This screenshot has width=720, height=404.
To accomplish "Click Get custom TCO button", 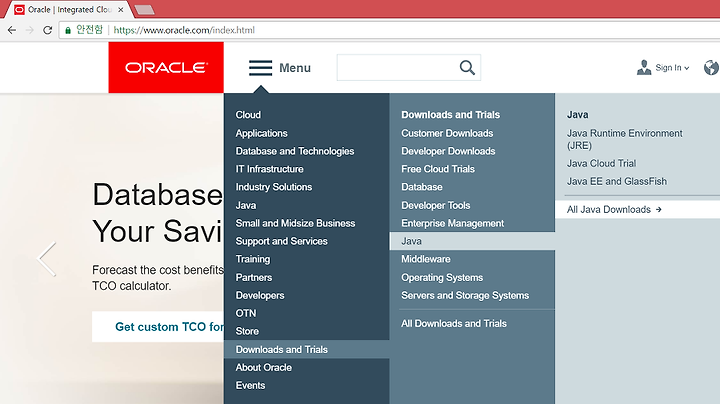I will pos(158,327).
